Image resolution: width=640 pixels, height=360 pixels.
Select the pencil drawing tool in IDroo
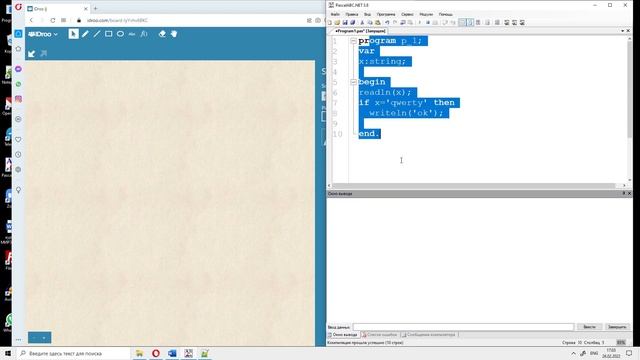[x=85, y=34]
